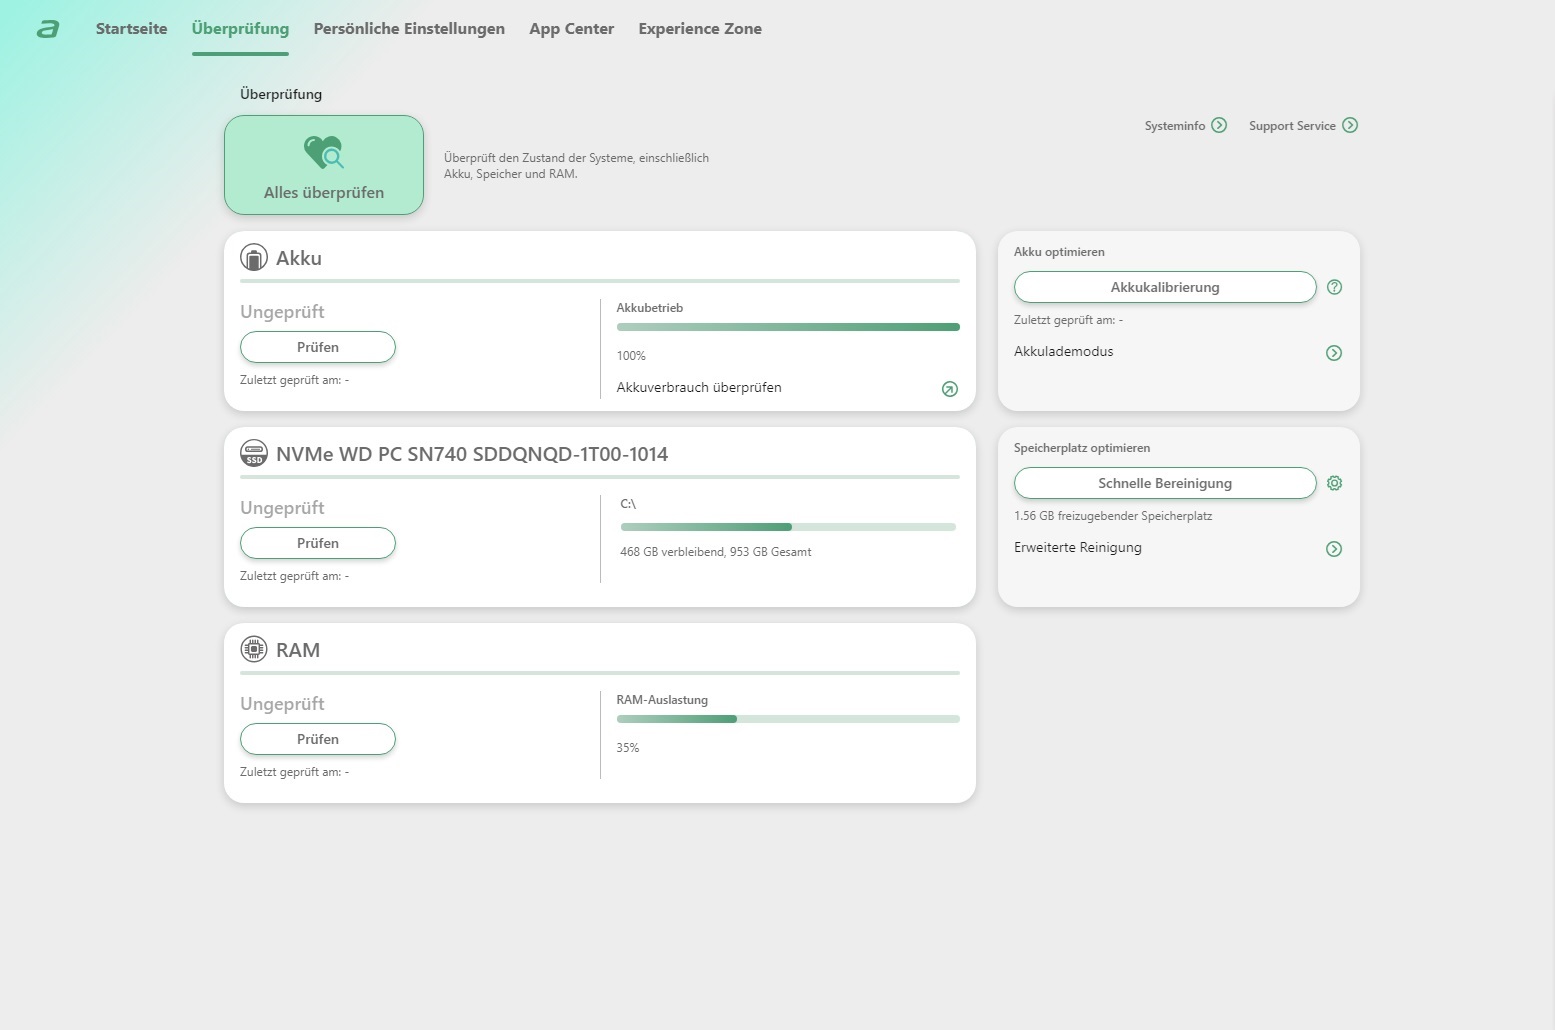Switch to the Startseite tab
This screenshot has width=1555, height=1030.
(131, 29)
